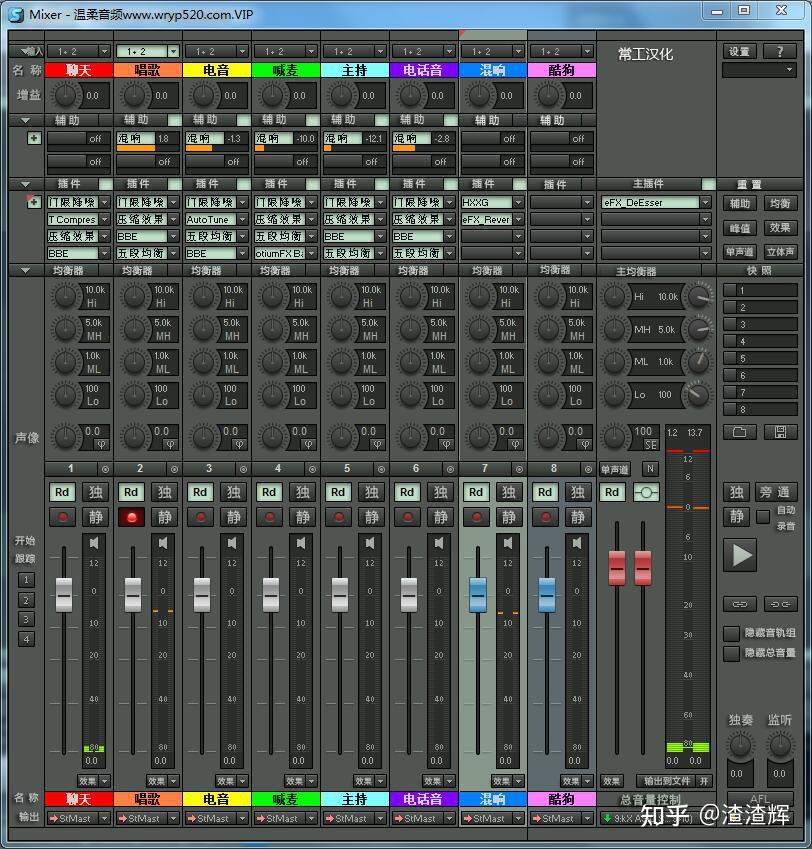
Task: Collapse the 均衡器 section triangle
Action: coord(25,270)
